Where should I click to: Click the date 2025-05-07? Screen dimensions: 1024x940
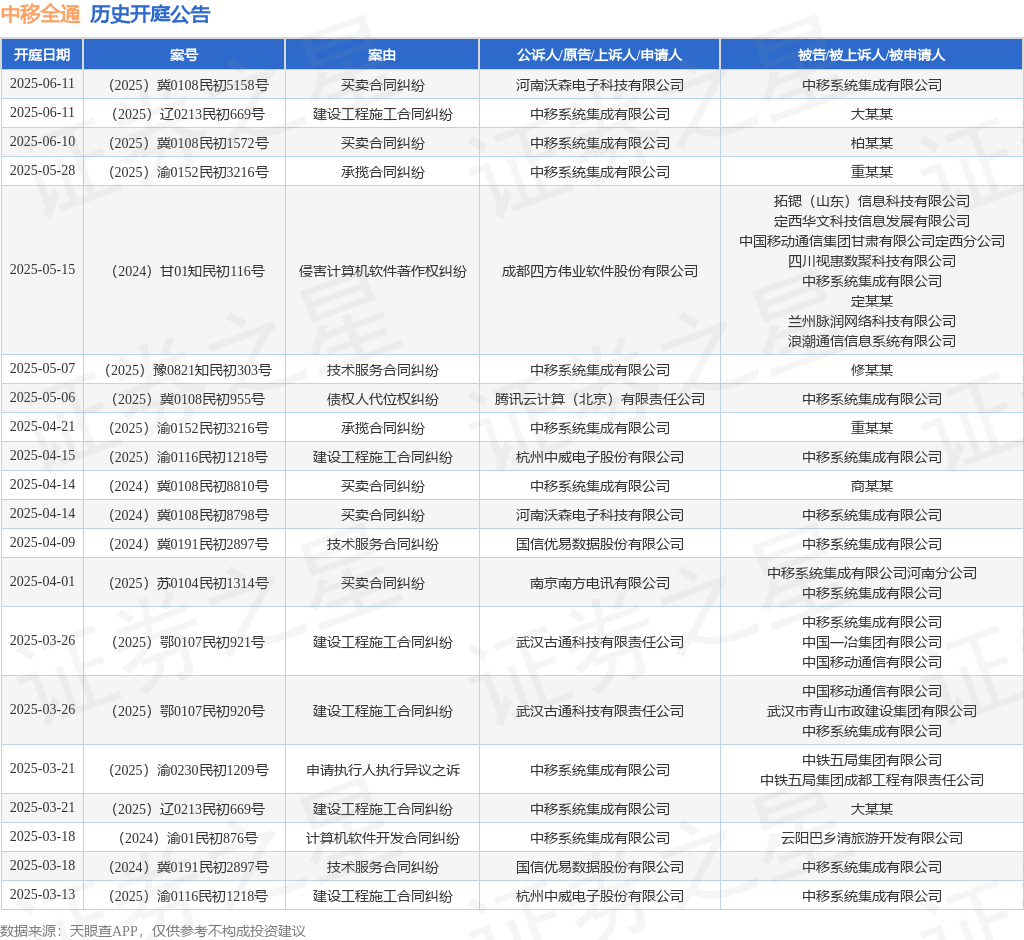point(42,368)
